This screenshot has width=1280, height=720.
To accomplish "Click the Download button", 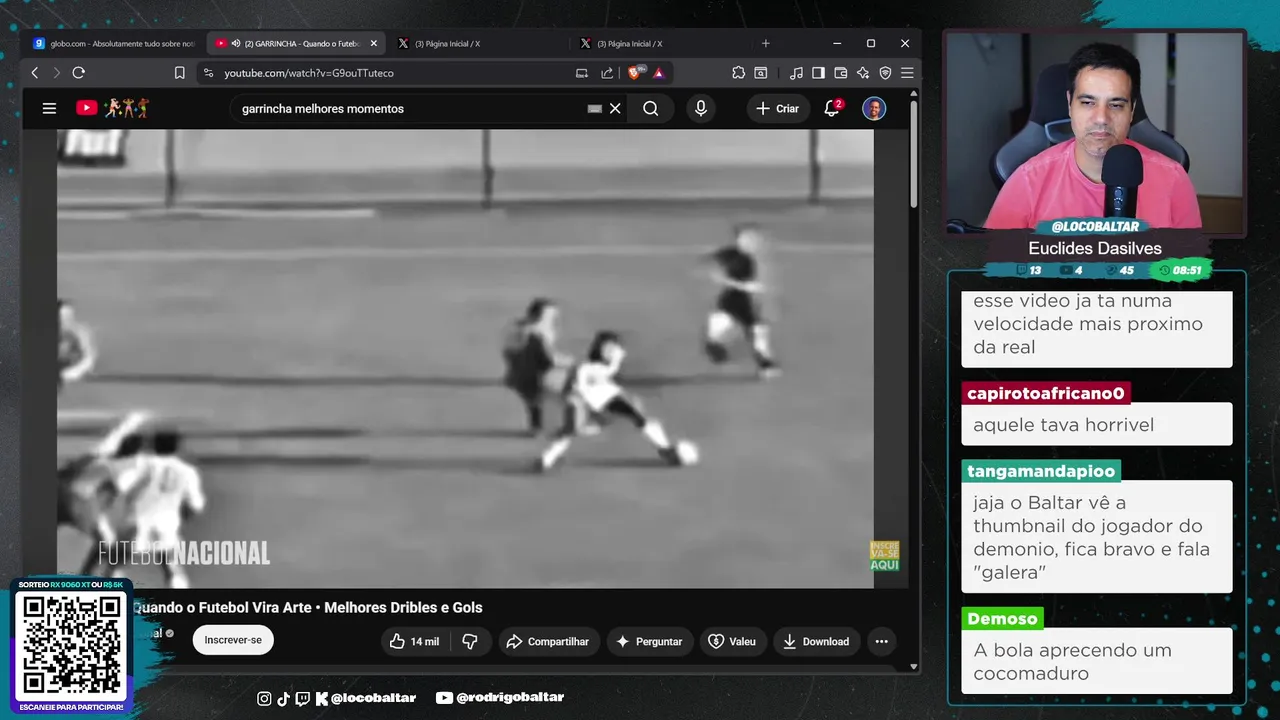I will [x=816, y=641].
